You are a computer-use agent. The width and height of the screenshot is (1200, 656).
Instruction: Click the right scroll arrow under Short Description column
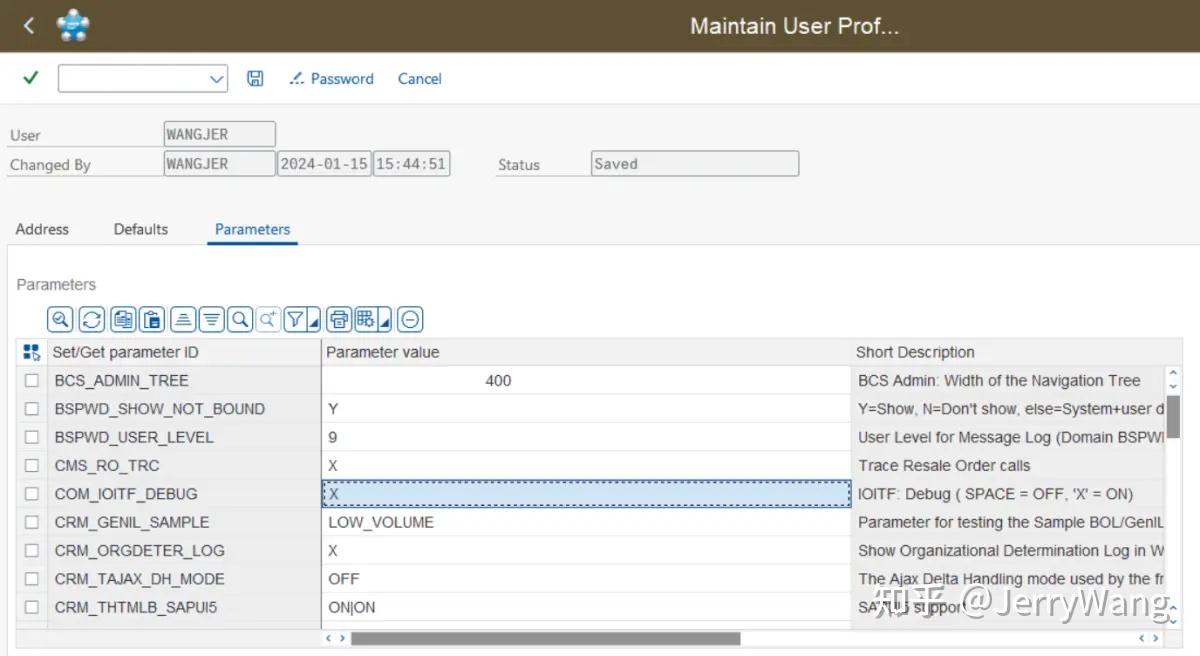pyautogui.click(x=1154, y=638)
